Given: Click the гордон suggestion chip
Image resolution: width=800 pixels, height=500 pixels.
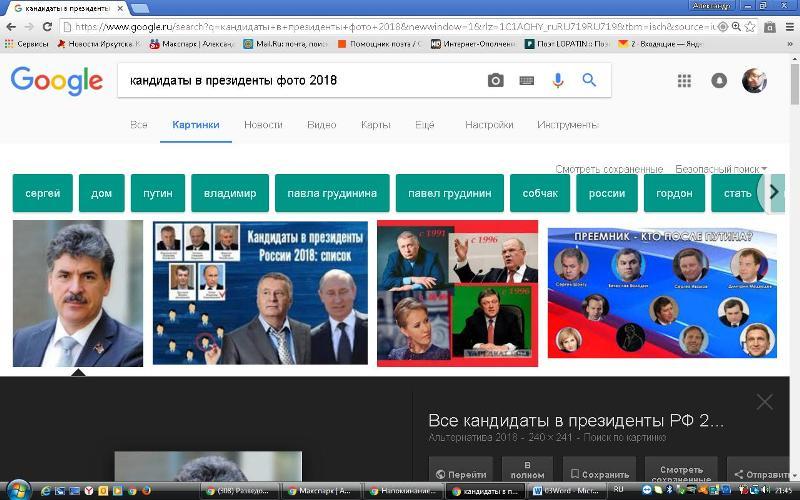Looking at the screenshot, I should [x=674, y=193].
